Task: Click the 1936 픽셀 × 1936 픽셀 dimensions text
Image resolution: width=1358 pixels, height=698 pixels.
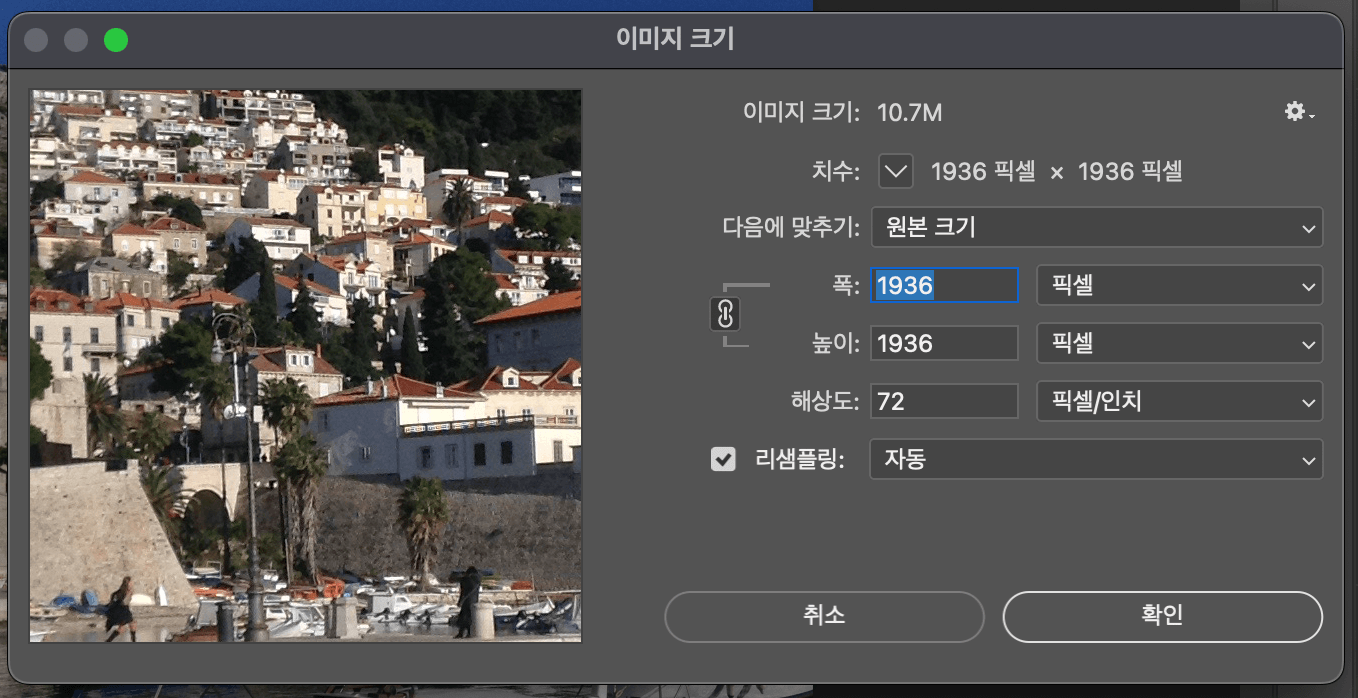Action: pos(1057,172)
